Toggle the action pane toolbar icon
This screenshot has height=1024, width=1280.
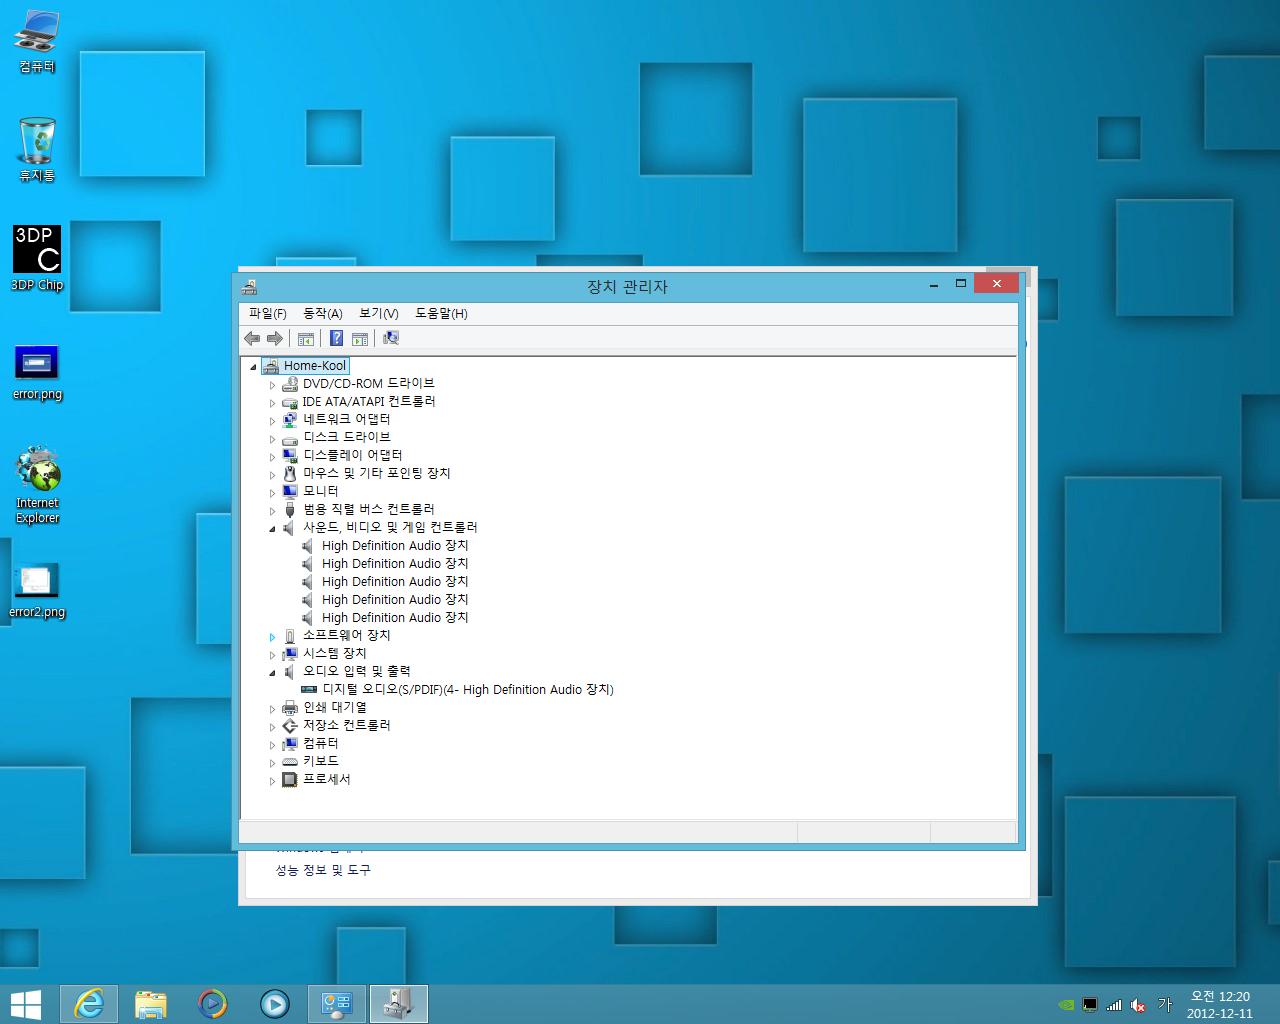point(360,339)
